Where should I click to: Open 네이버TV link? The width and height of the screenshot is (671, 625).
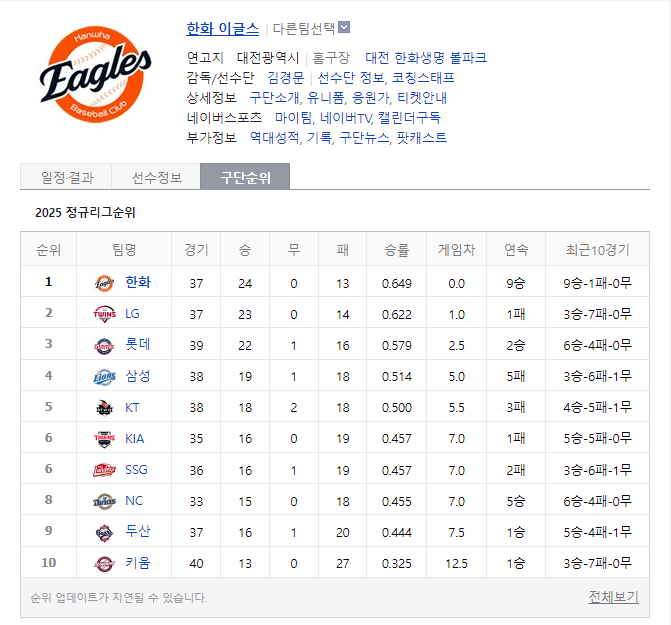click(346, 117)
